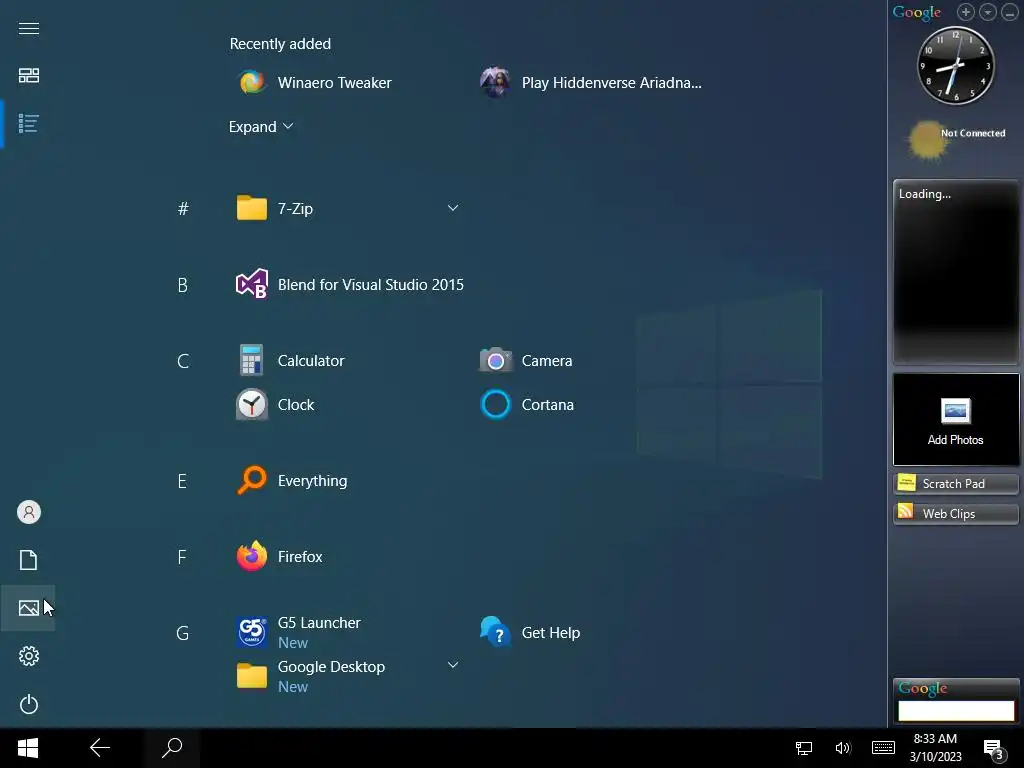Click the taskbar back arrow

(x=100, y=748)
